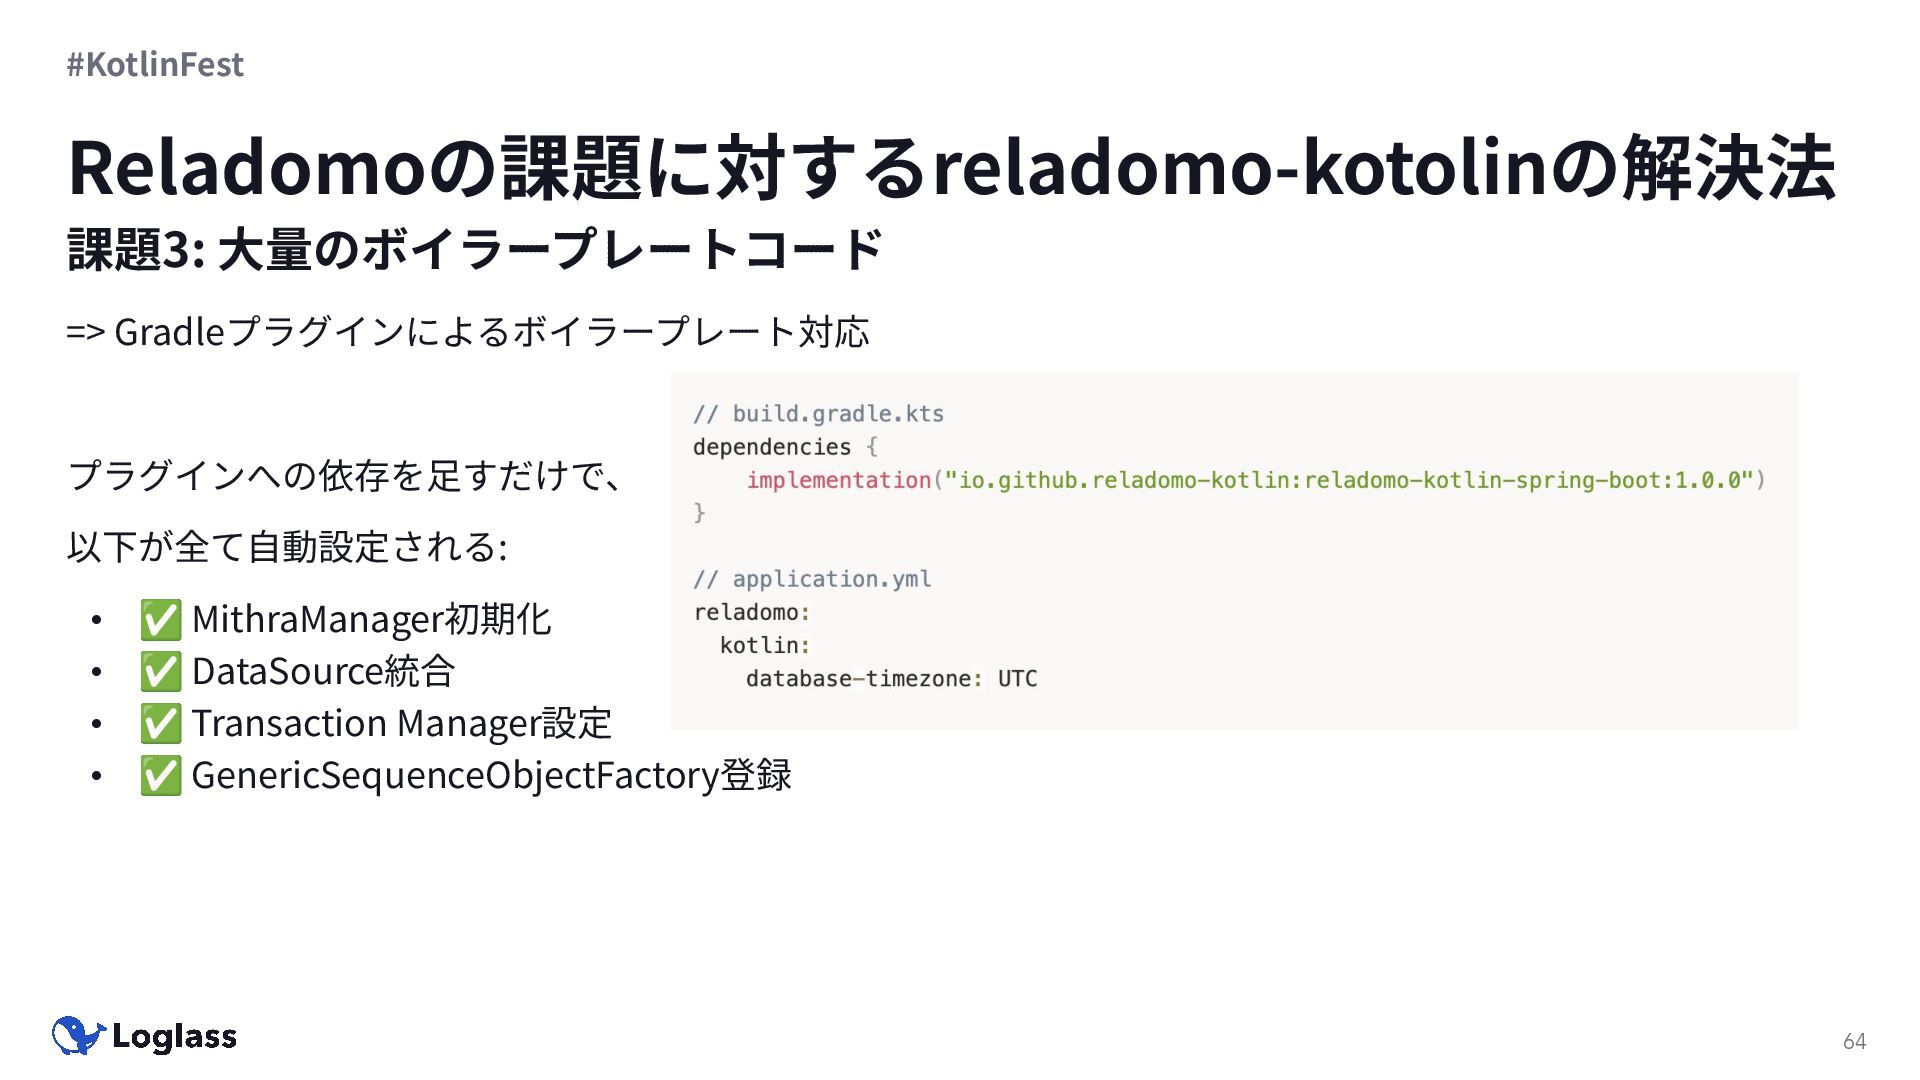Click the application.yml comment line

point(812,579)
